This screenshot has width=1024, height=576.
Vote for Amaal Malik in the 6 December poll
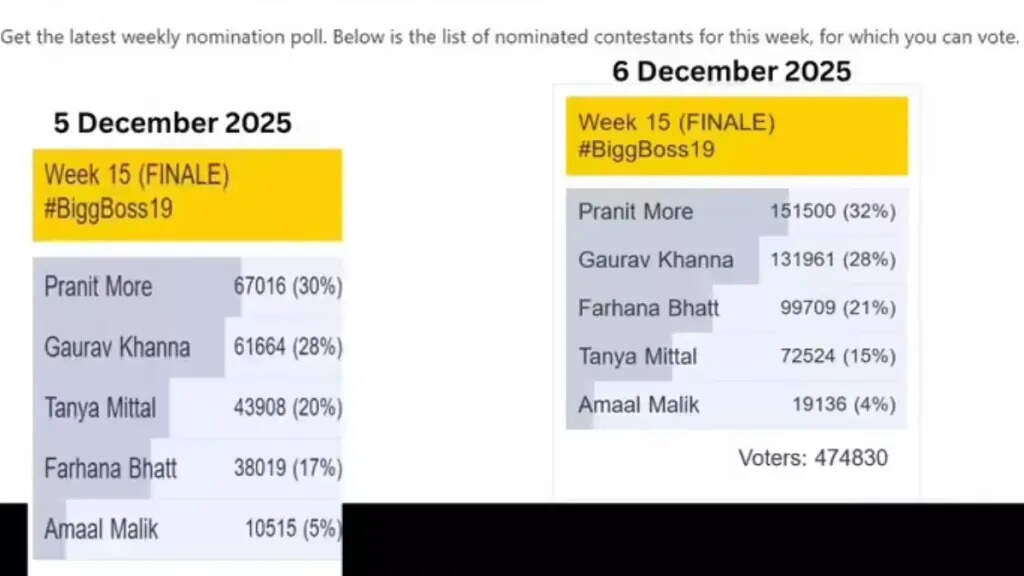638,405
